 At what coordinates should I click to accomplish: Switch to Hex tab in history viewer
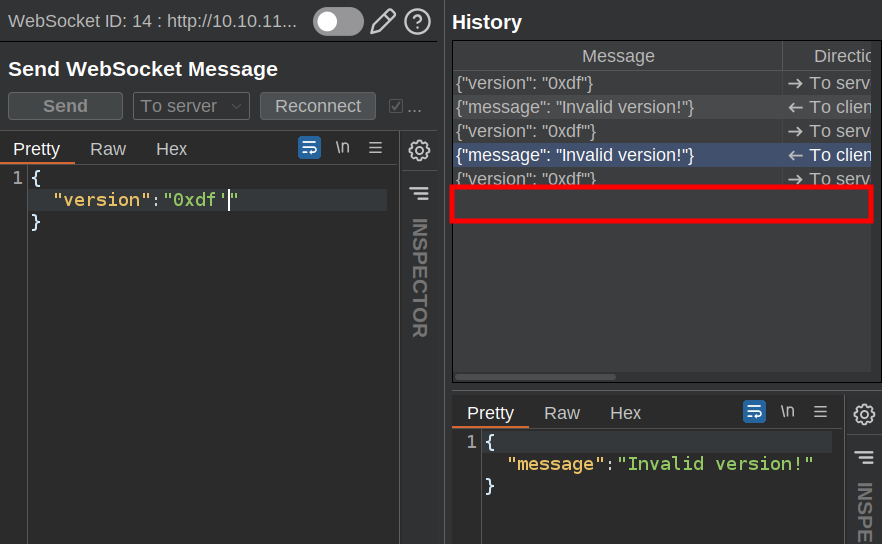click(625, 413)
